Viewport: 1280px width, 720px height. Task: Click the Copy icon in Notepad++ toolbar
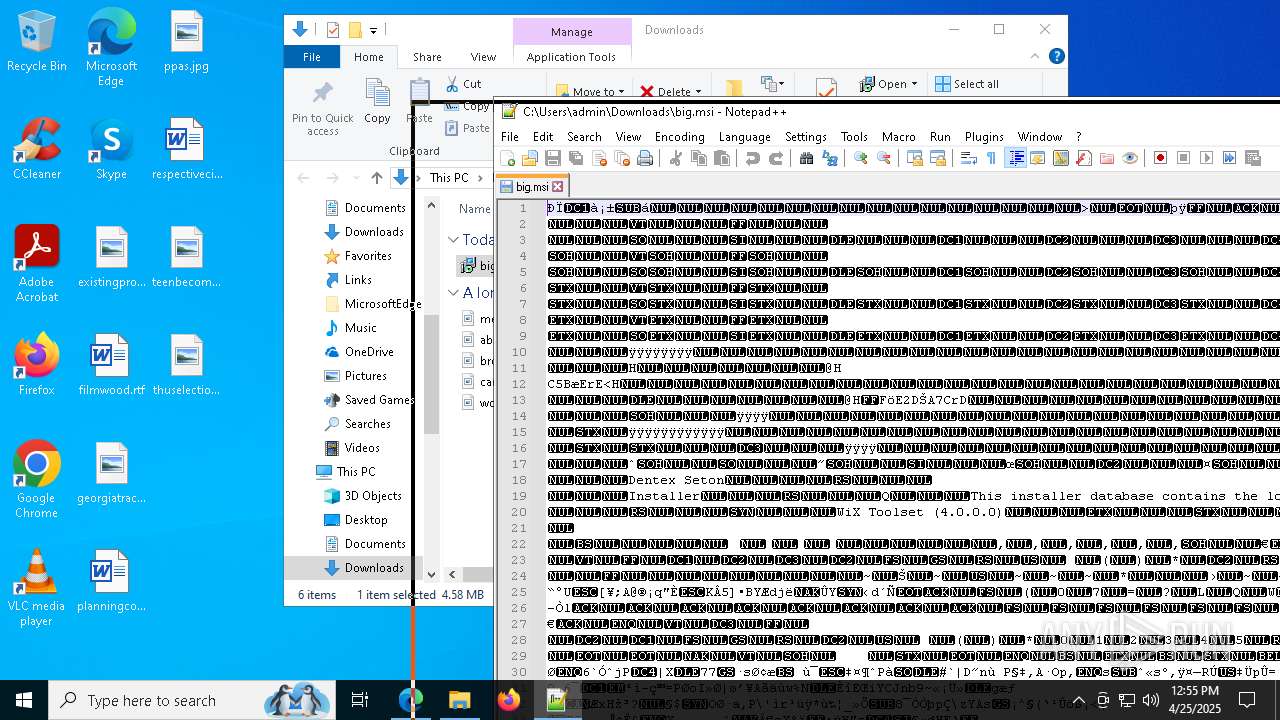click(x=699, y=158)
